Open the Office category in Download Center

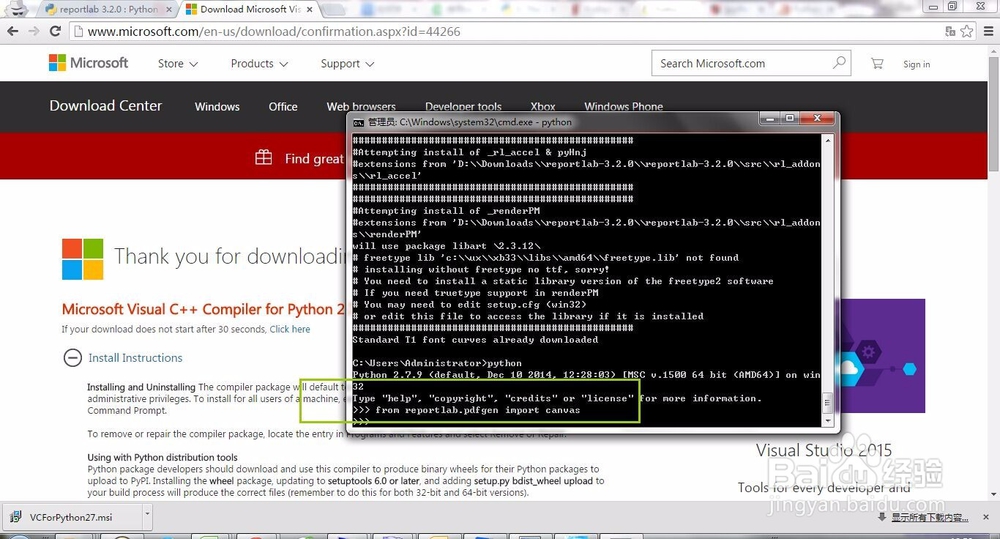(283, 107)
